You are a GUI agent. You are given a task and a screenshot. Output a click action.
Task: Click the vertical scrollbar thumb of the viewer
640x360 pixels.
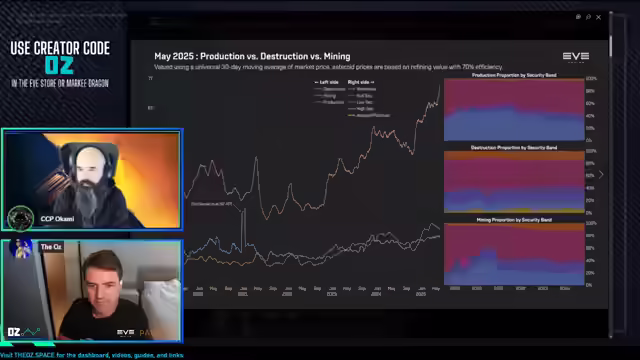[611, 46]
